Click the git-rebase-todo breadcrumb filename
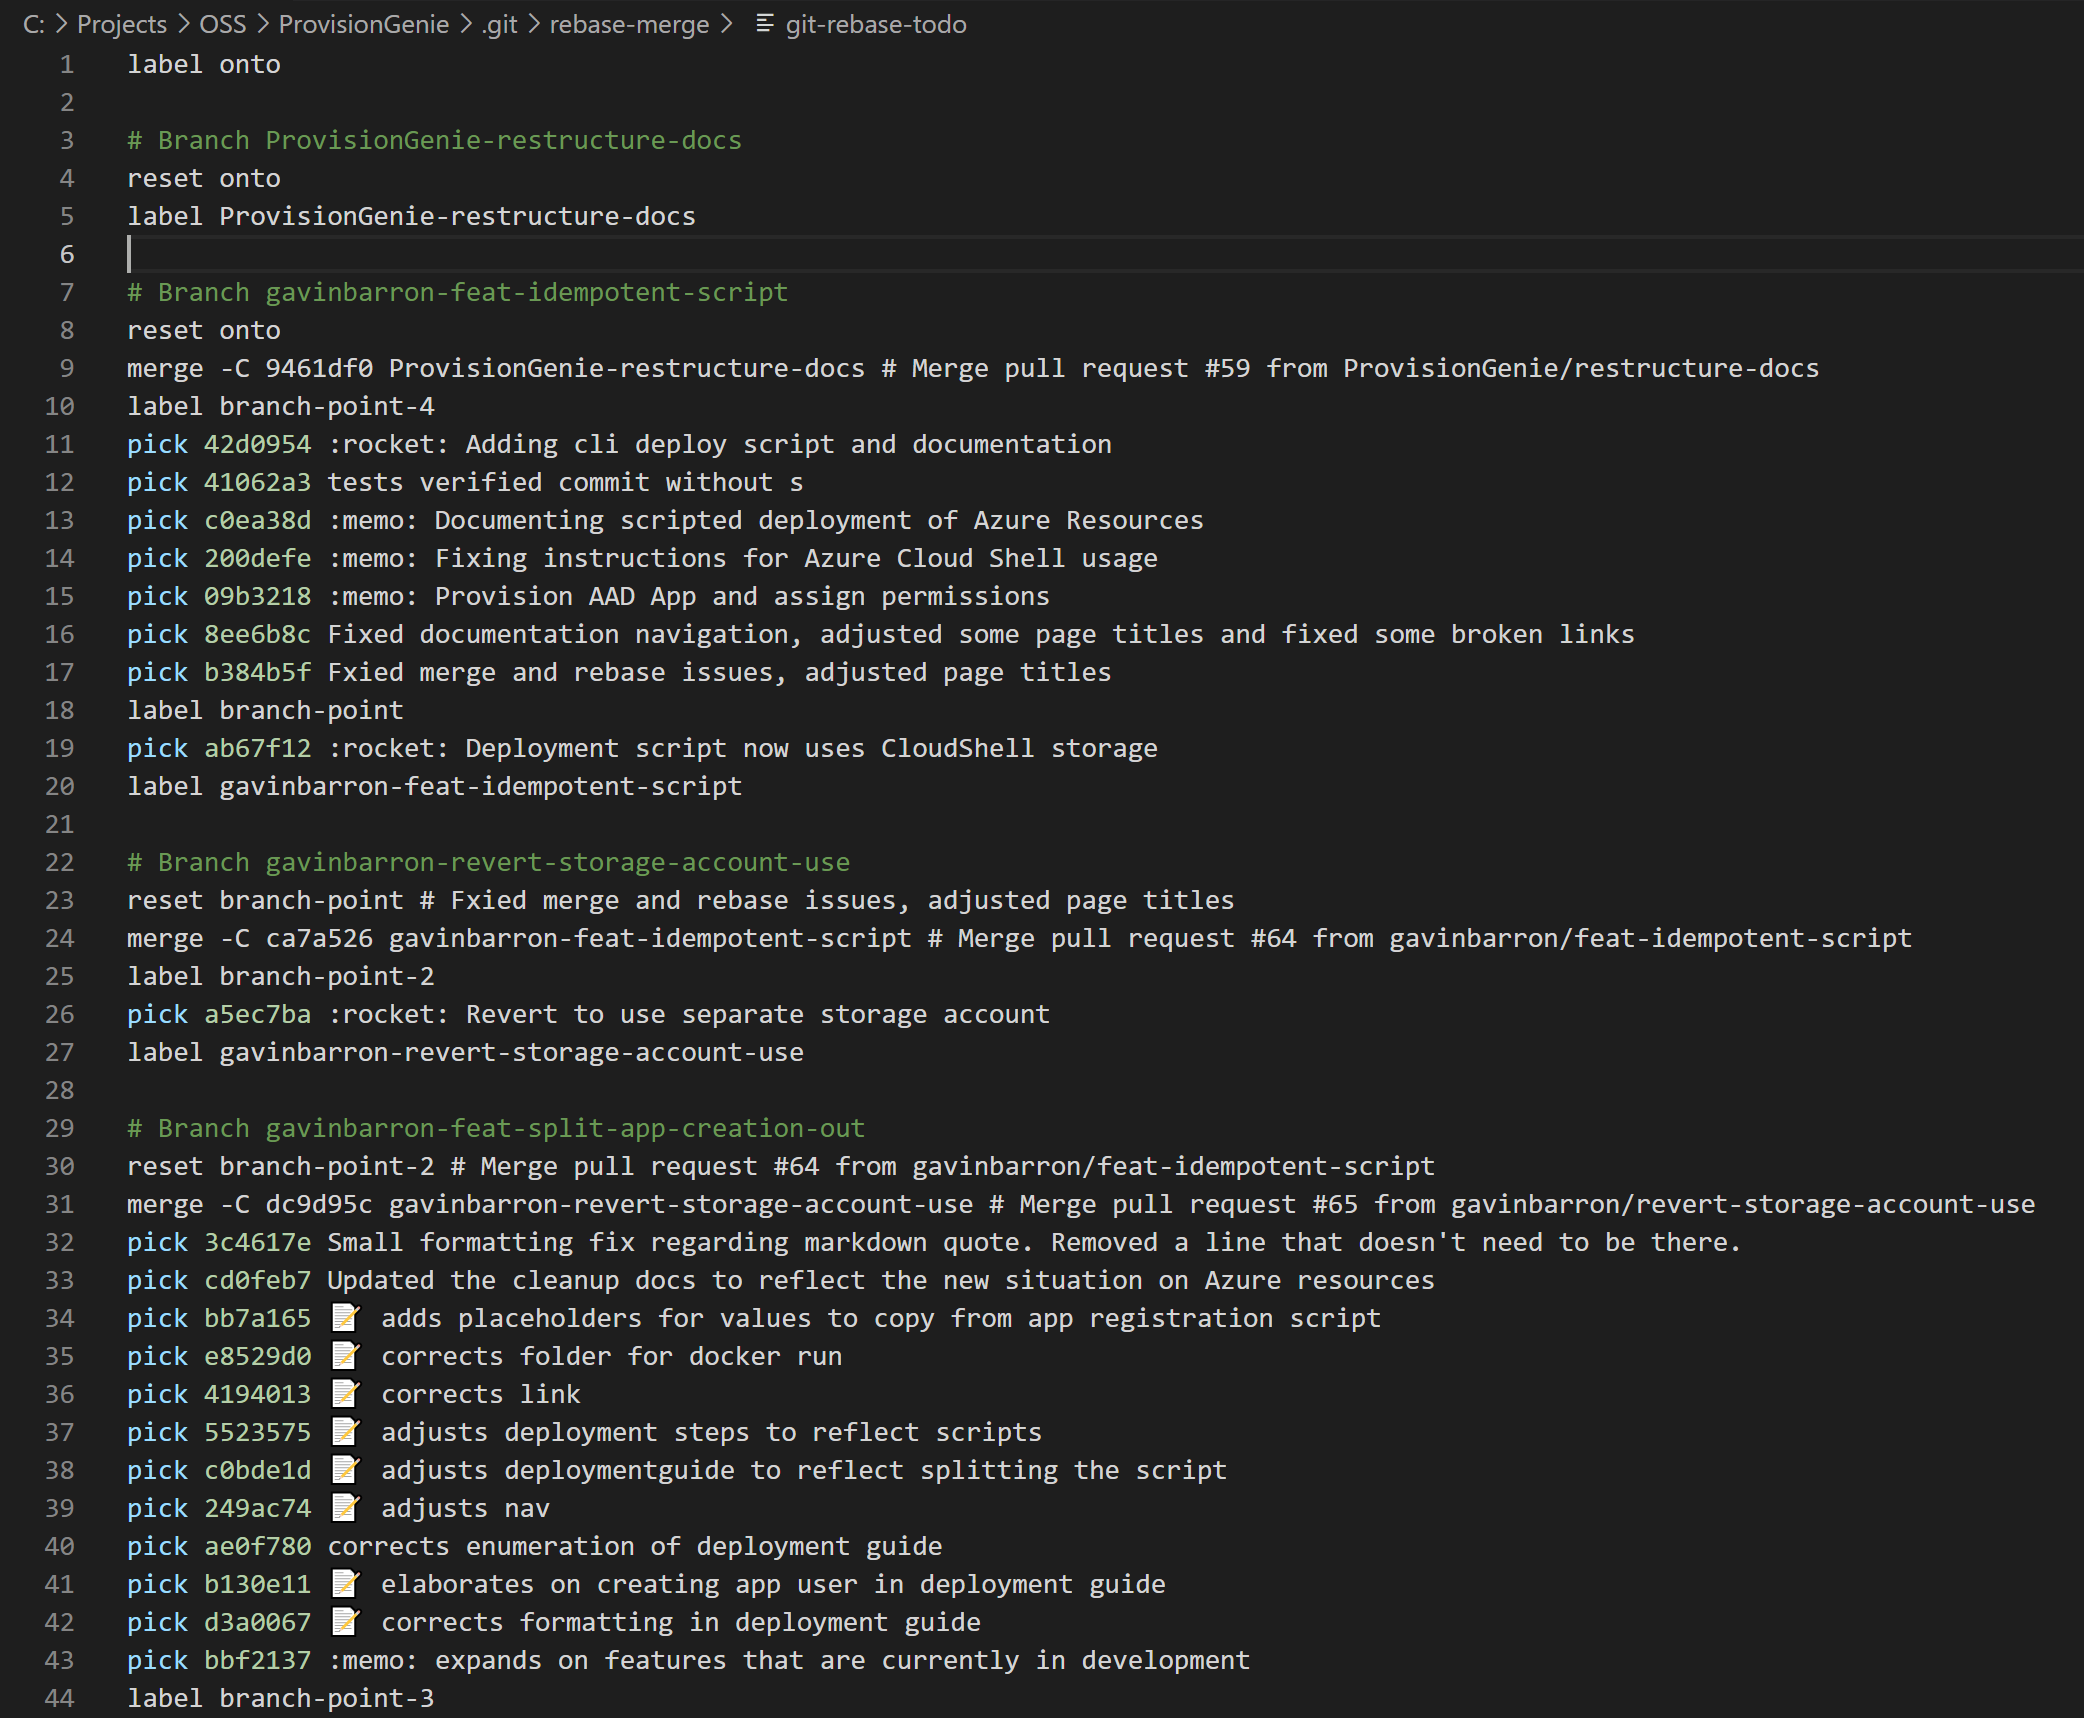 pyautogui.click(x=876, y=24)
